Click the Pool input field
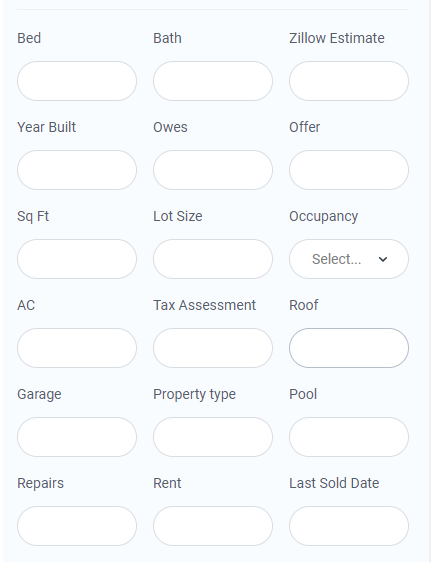 coord(349,437)
